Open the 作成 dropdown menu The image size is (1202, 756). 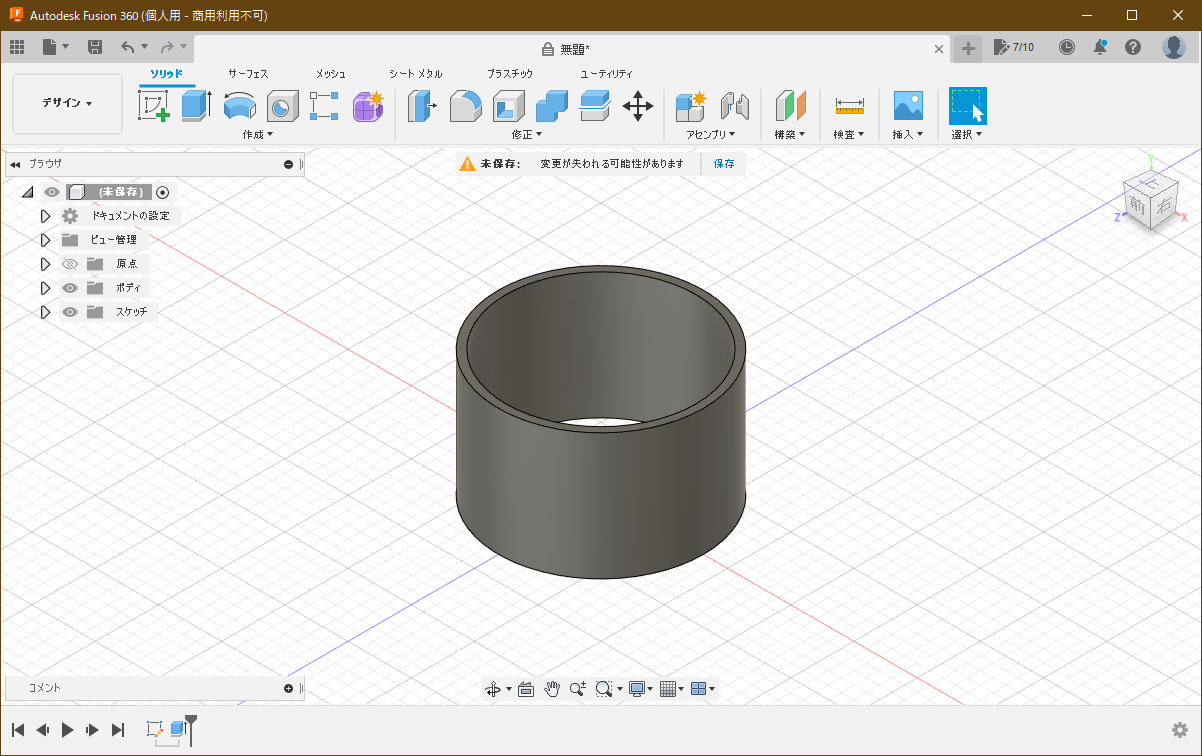[257, 134]
